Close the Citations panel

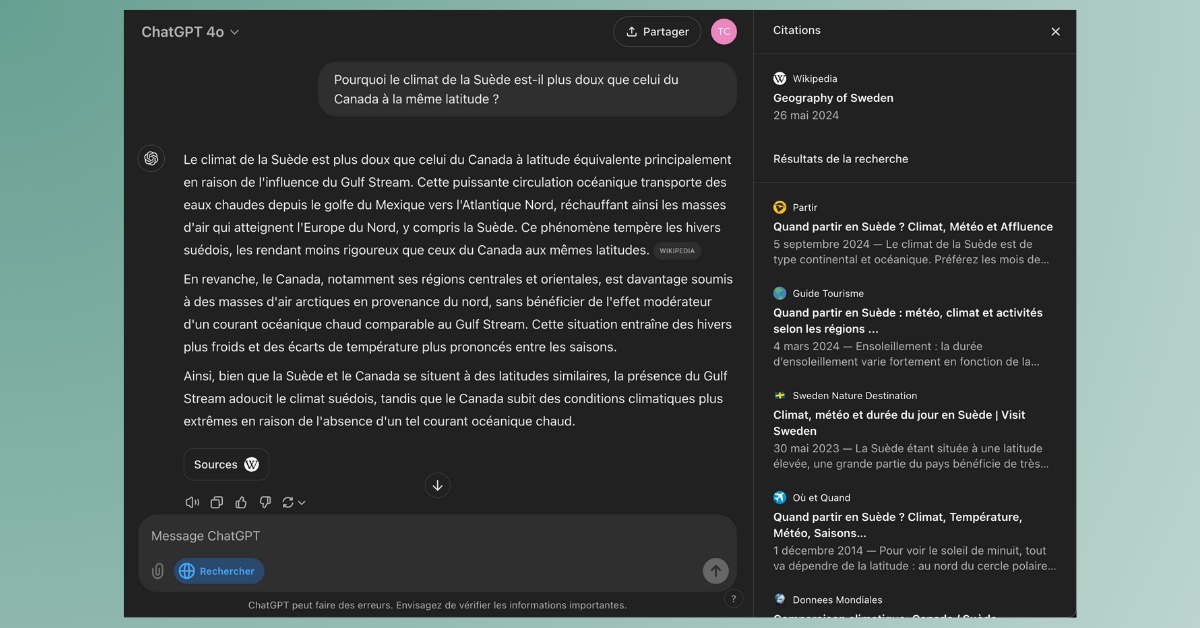(x=1055, y=32)
